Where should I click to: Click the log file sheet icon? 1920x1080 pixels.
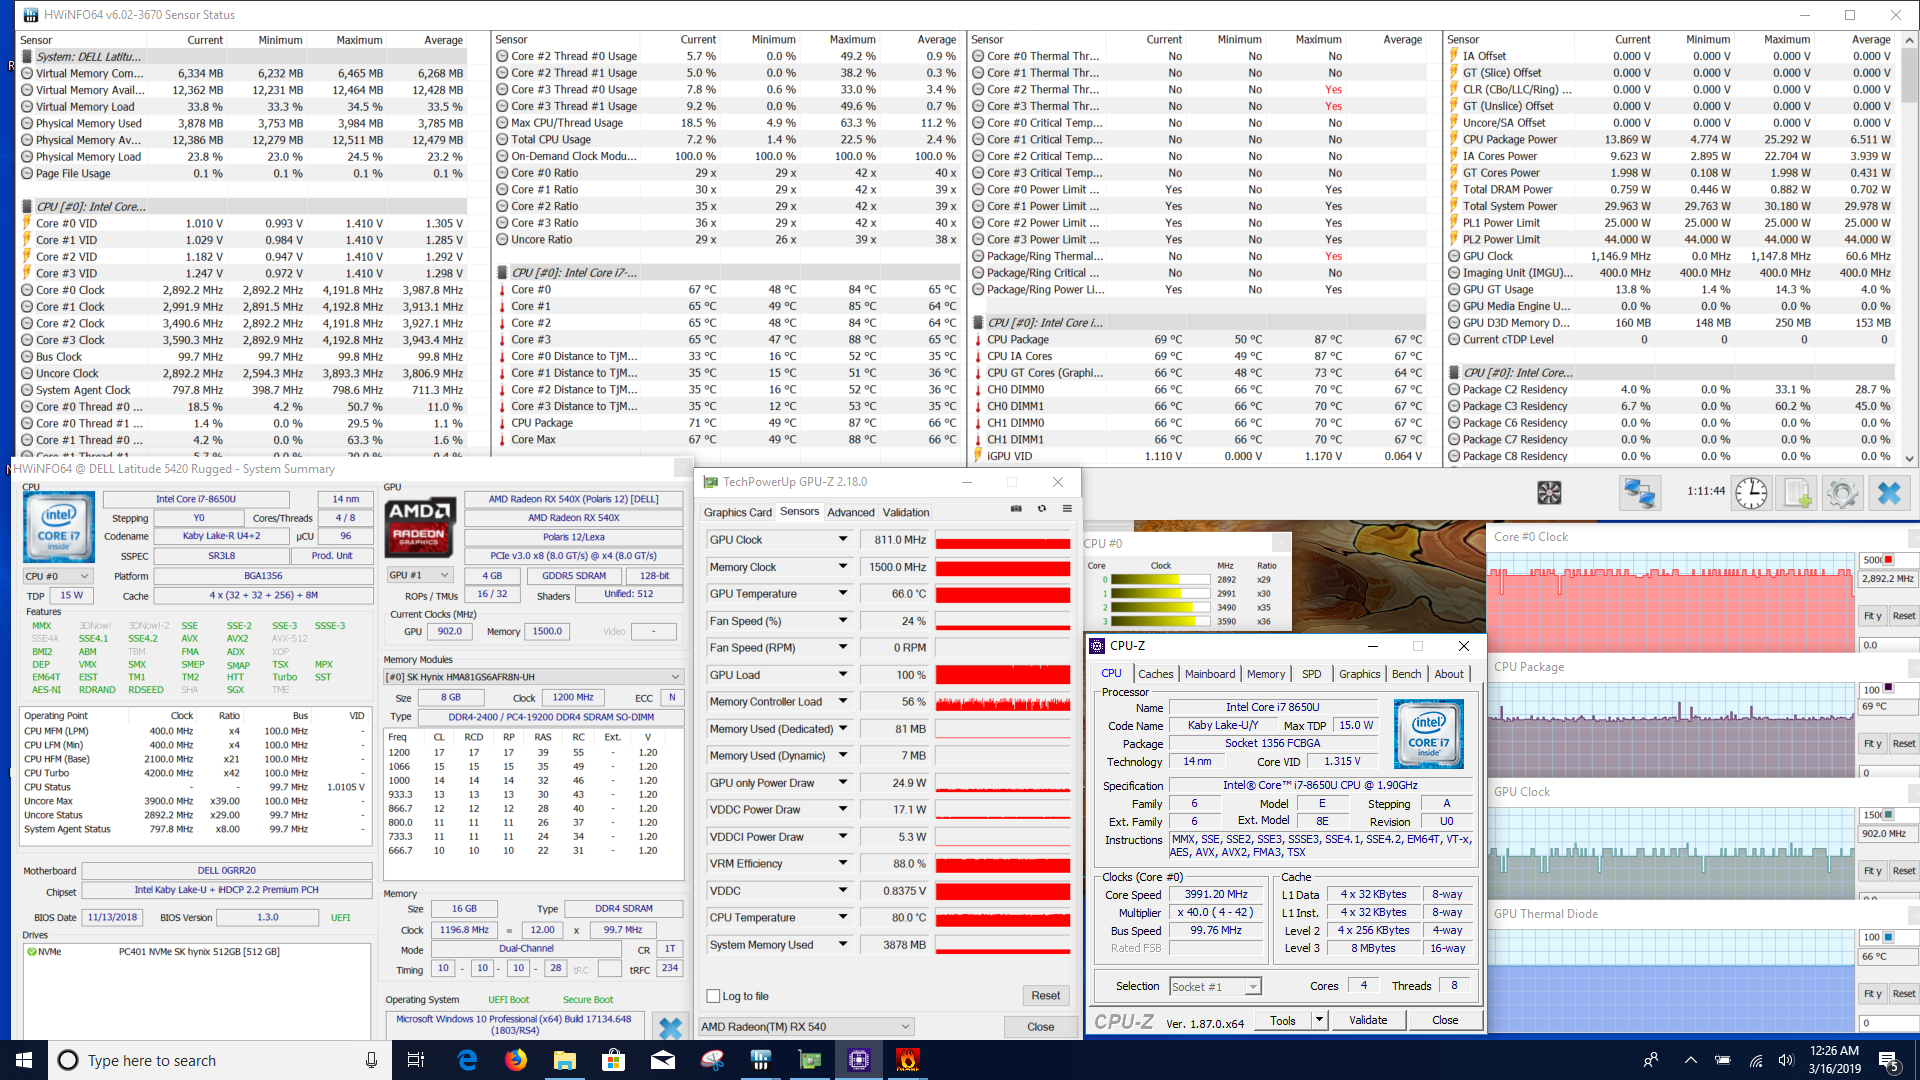[x=1797, y=493]
